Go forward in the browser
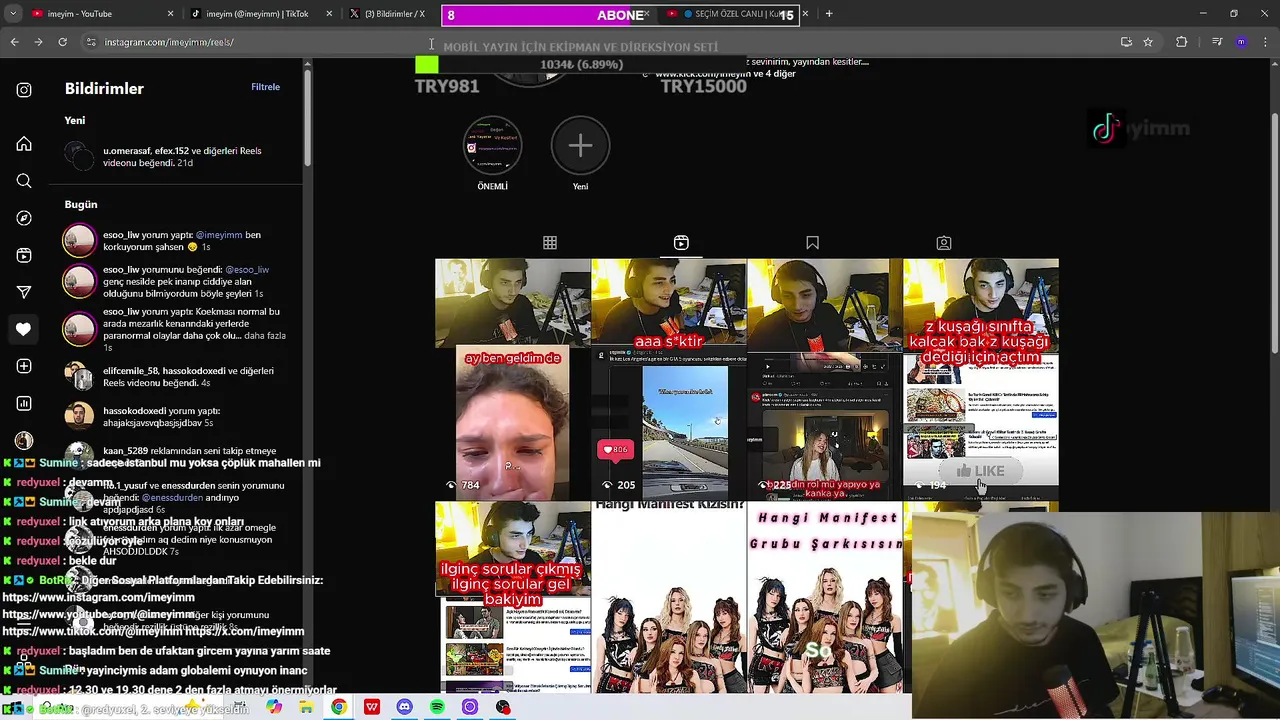The width and height of the screenshot is (1280, 720). 38,42
